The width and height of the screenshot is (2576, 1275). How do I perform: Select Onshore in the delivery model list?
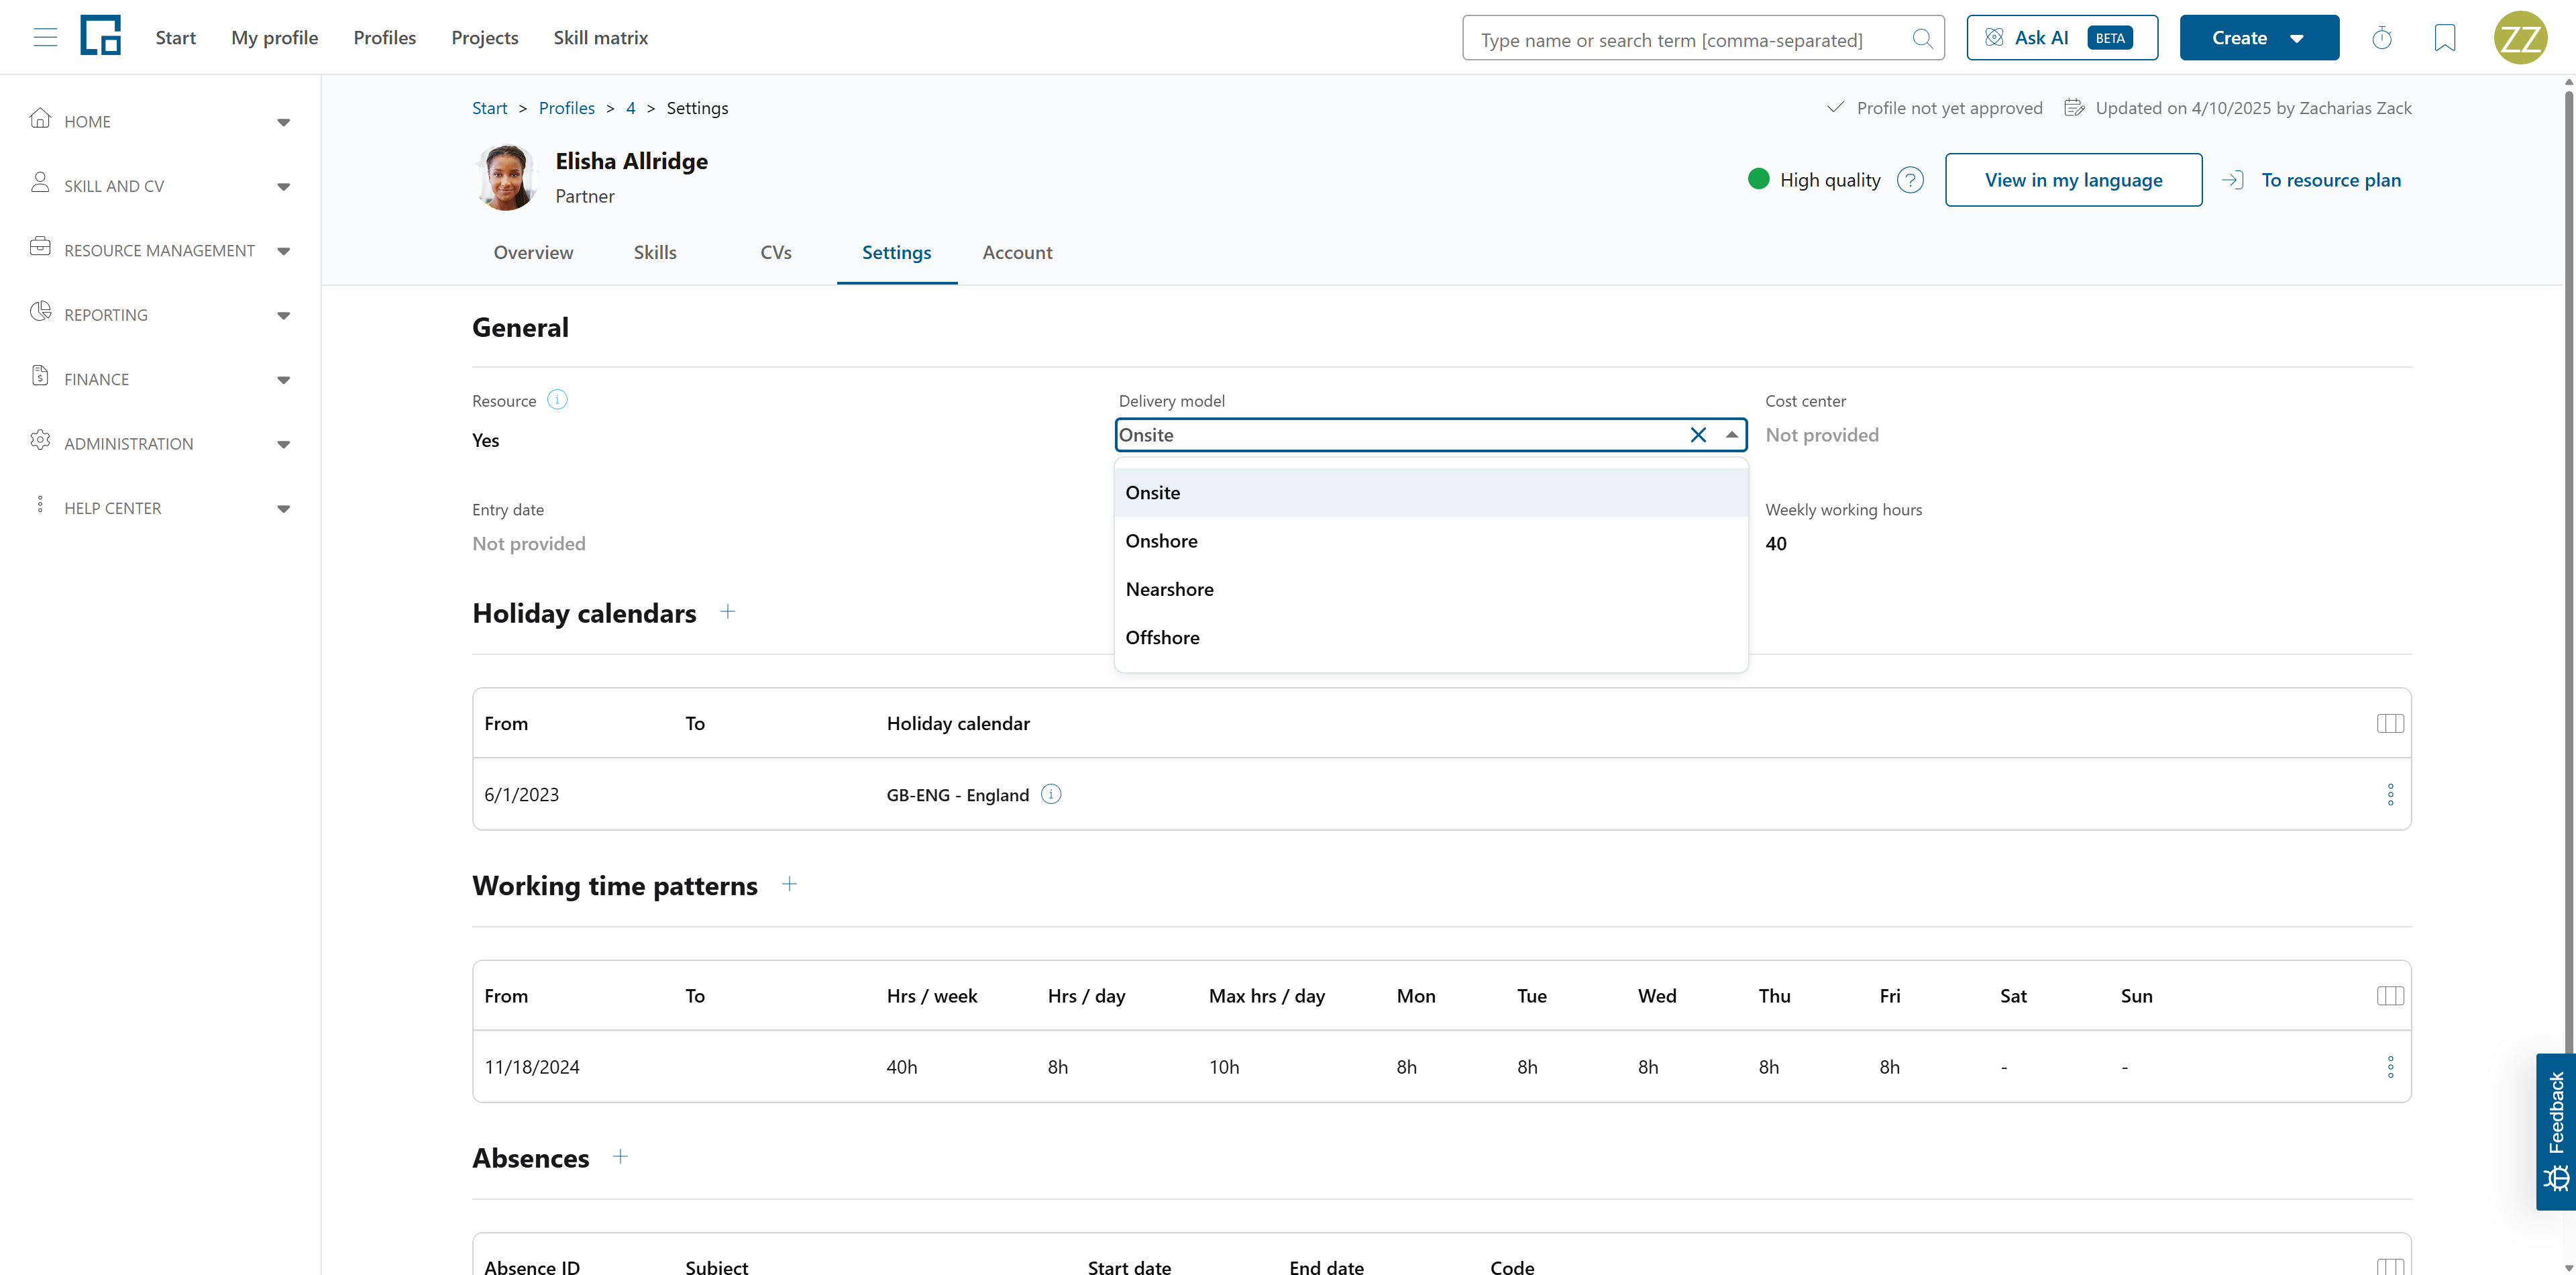(x=1431, y=541)
